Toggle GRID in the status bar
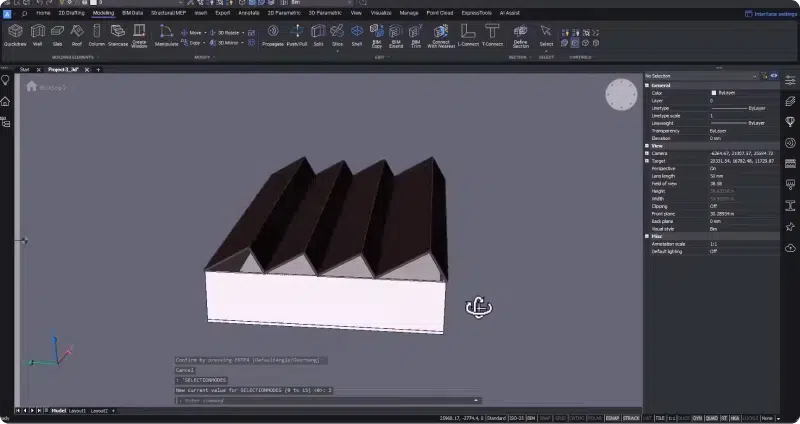The height and width of the screenshot is (424, 800). tap(560, 418)
